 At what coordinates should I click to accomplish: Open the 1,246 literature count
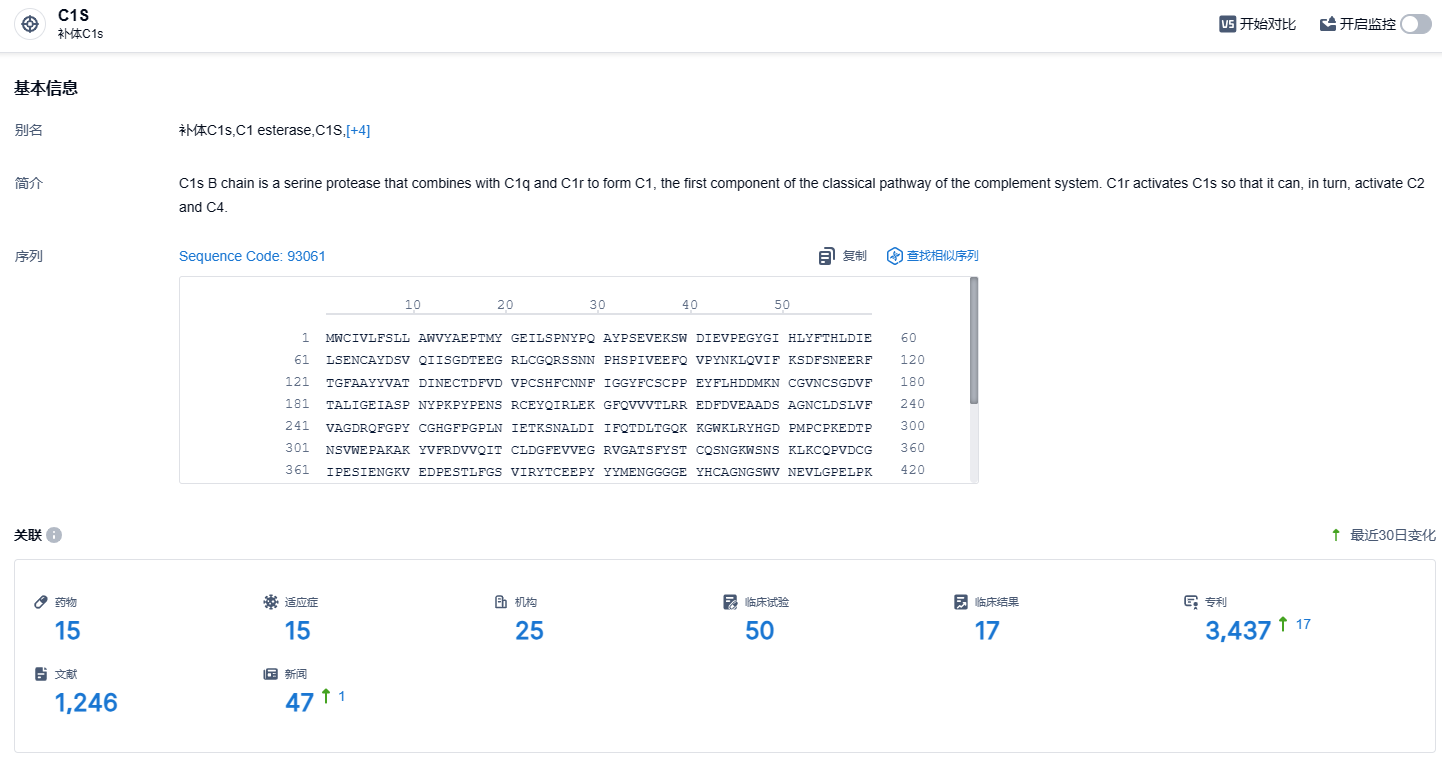[x=86, y=703]
